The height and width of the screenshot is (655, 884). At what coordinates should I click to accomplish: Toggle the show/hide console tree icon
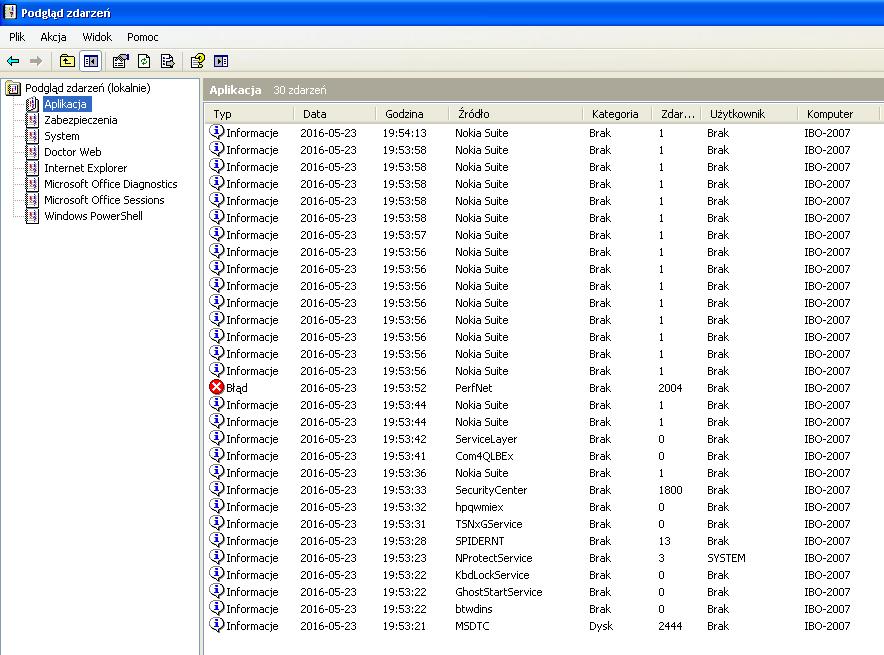click(91, 61)
